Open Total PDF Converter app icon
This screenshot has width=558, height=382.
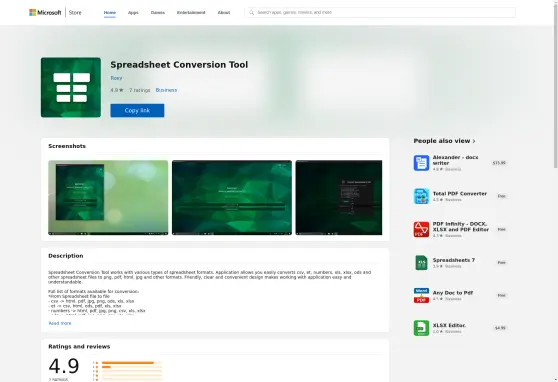coord(421,196)
